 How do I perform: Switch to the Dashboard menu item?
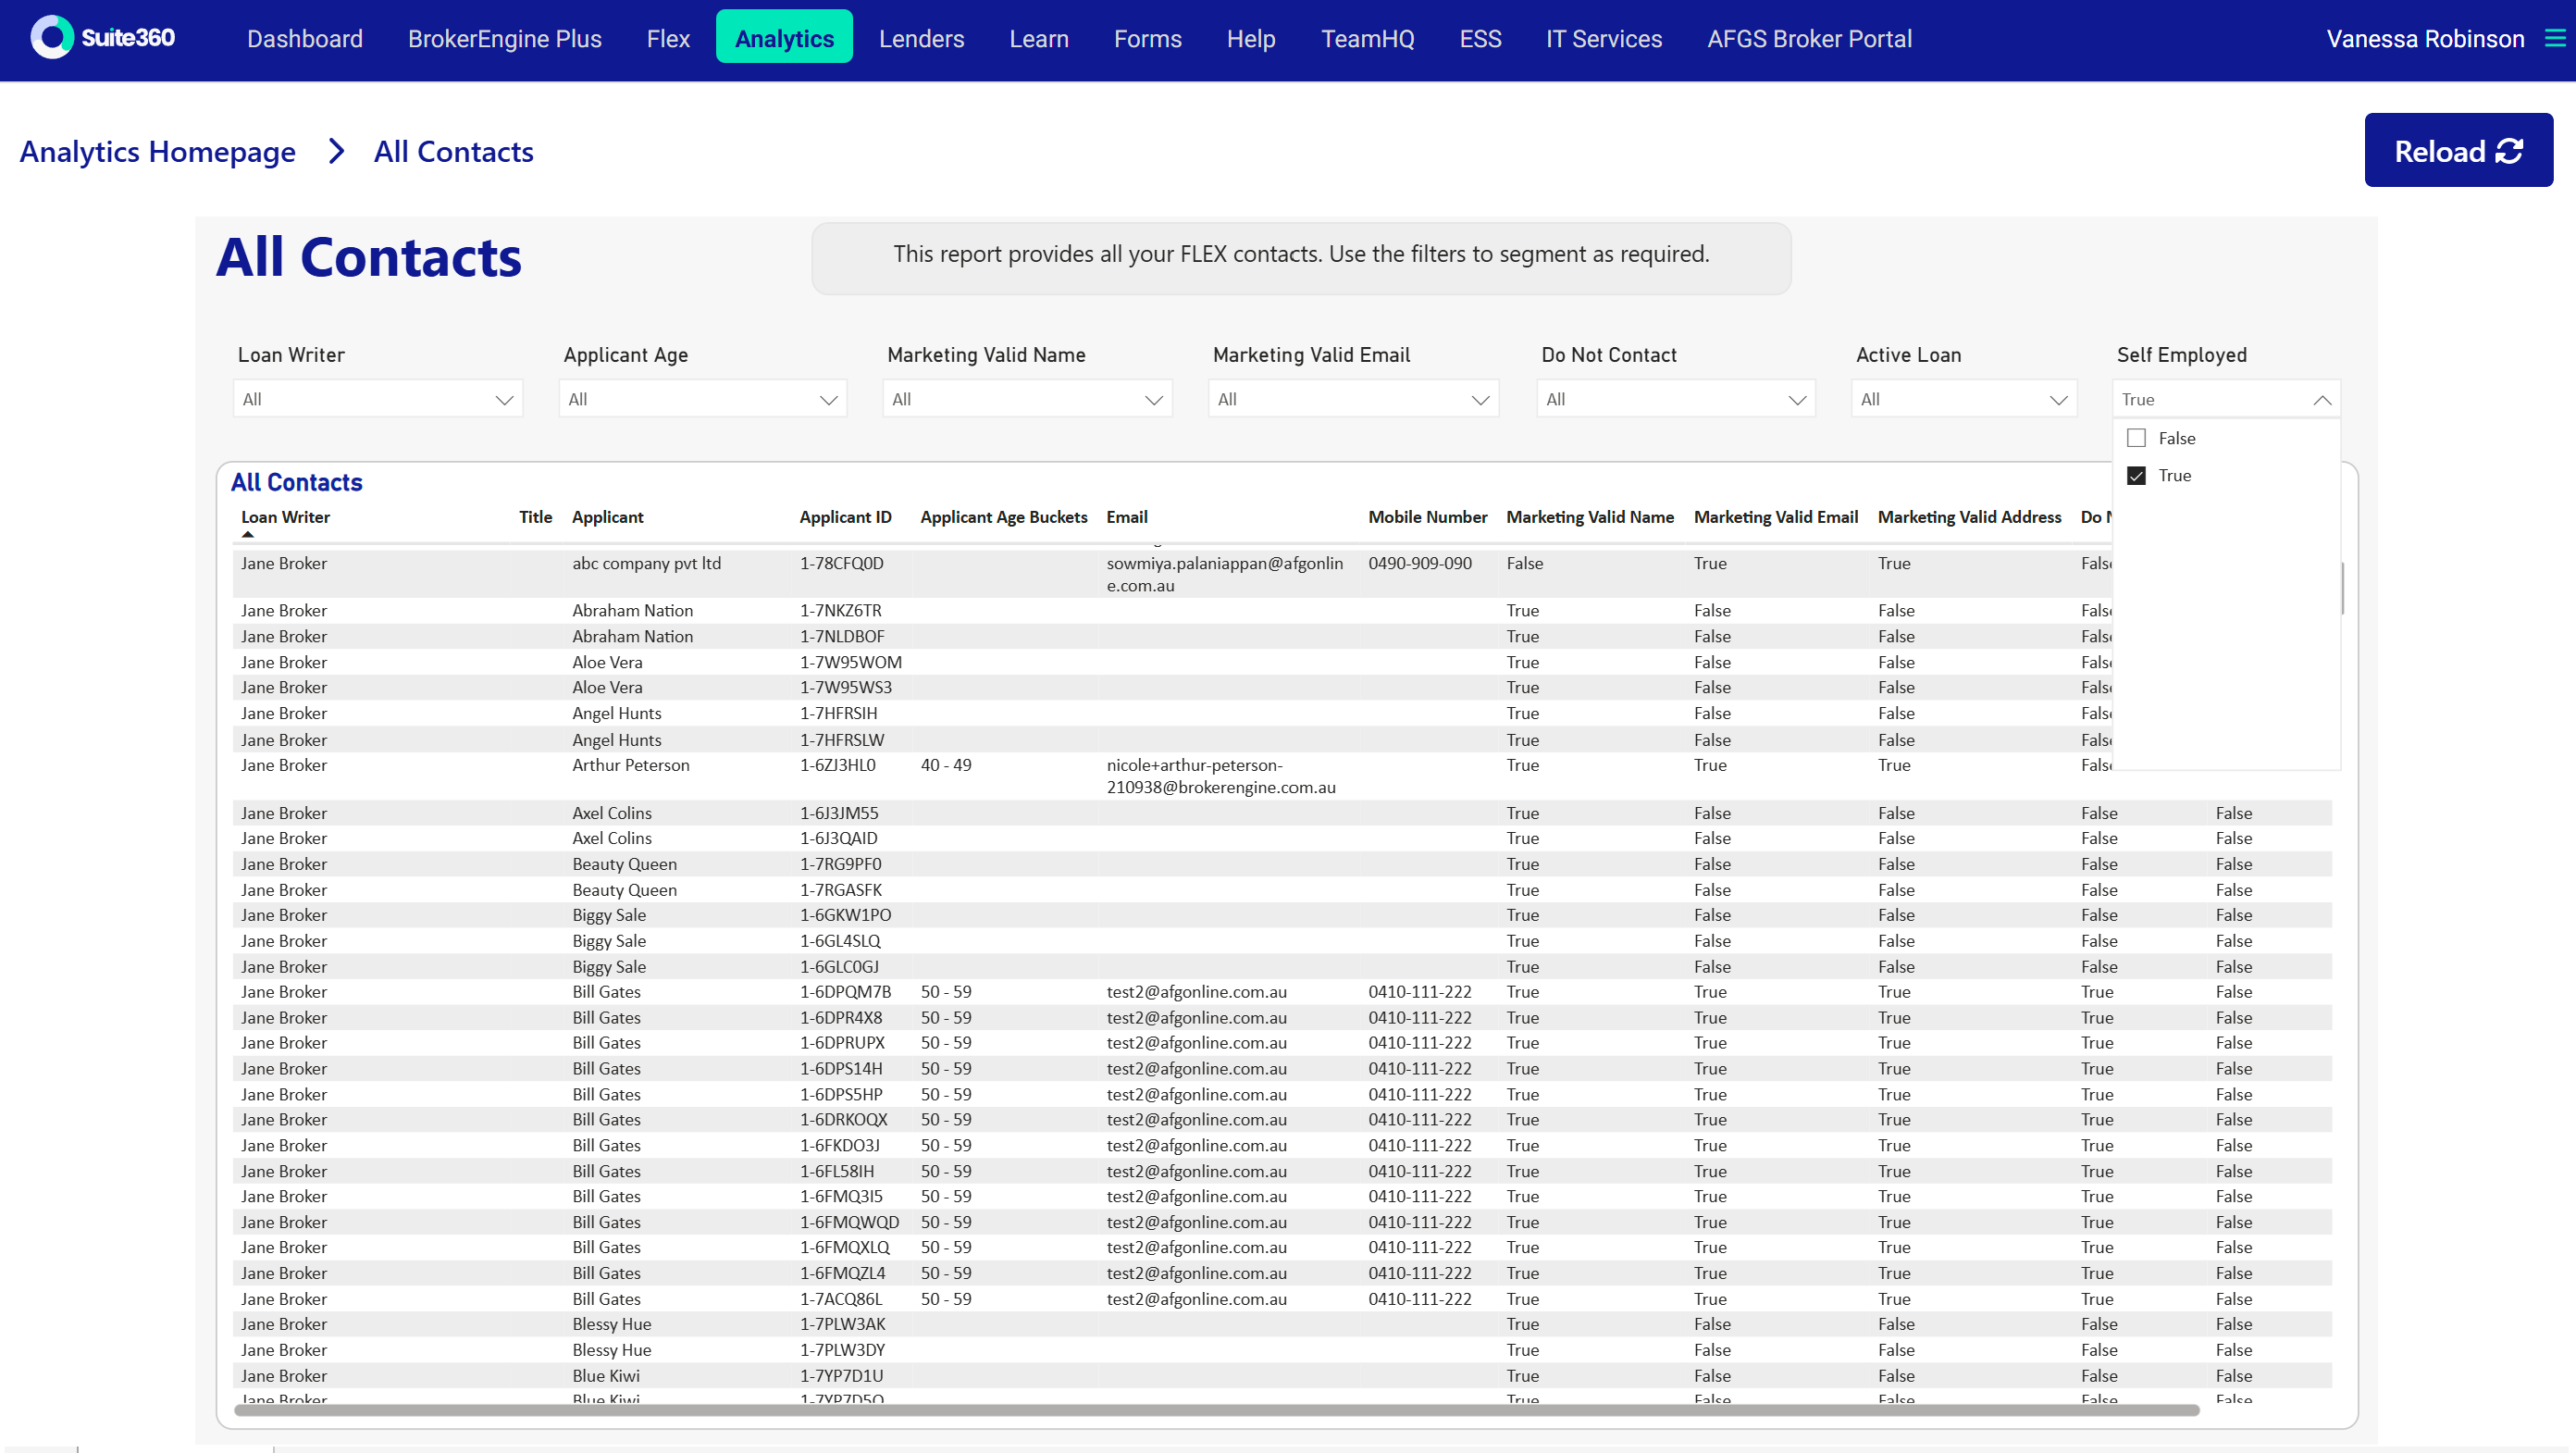(x=305, y=38)
